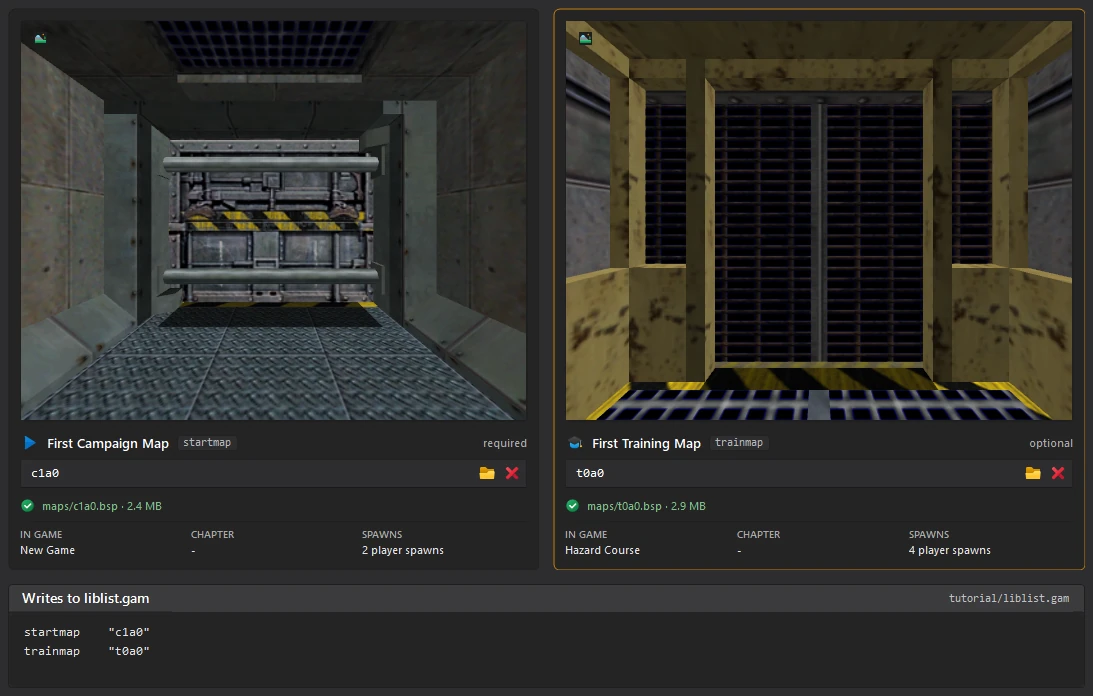Click the startmap "c1a0" output line
1093x696 pixels.
pos(87,633)
